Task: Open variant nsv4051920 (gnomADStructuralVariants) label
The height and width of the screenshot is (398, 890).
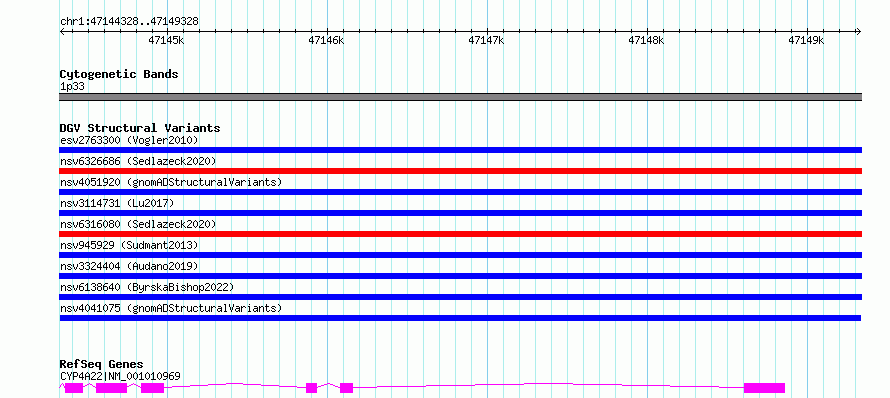Action: [x=171, y=182]
